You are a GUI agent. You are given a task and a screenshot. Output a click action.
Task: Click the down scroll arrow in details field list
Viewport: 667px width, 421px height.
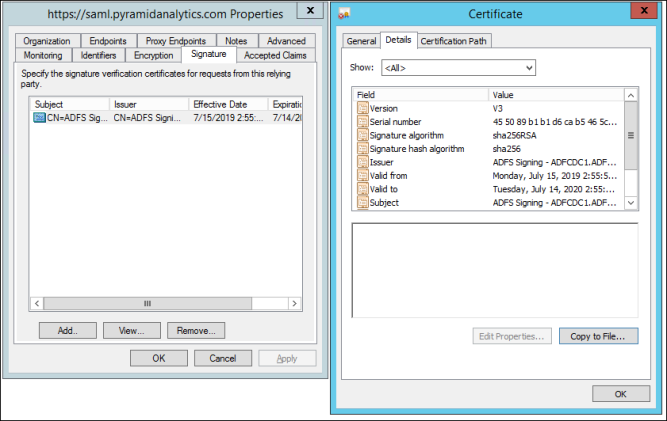pyautogui.click(x=631, y=203)
